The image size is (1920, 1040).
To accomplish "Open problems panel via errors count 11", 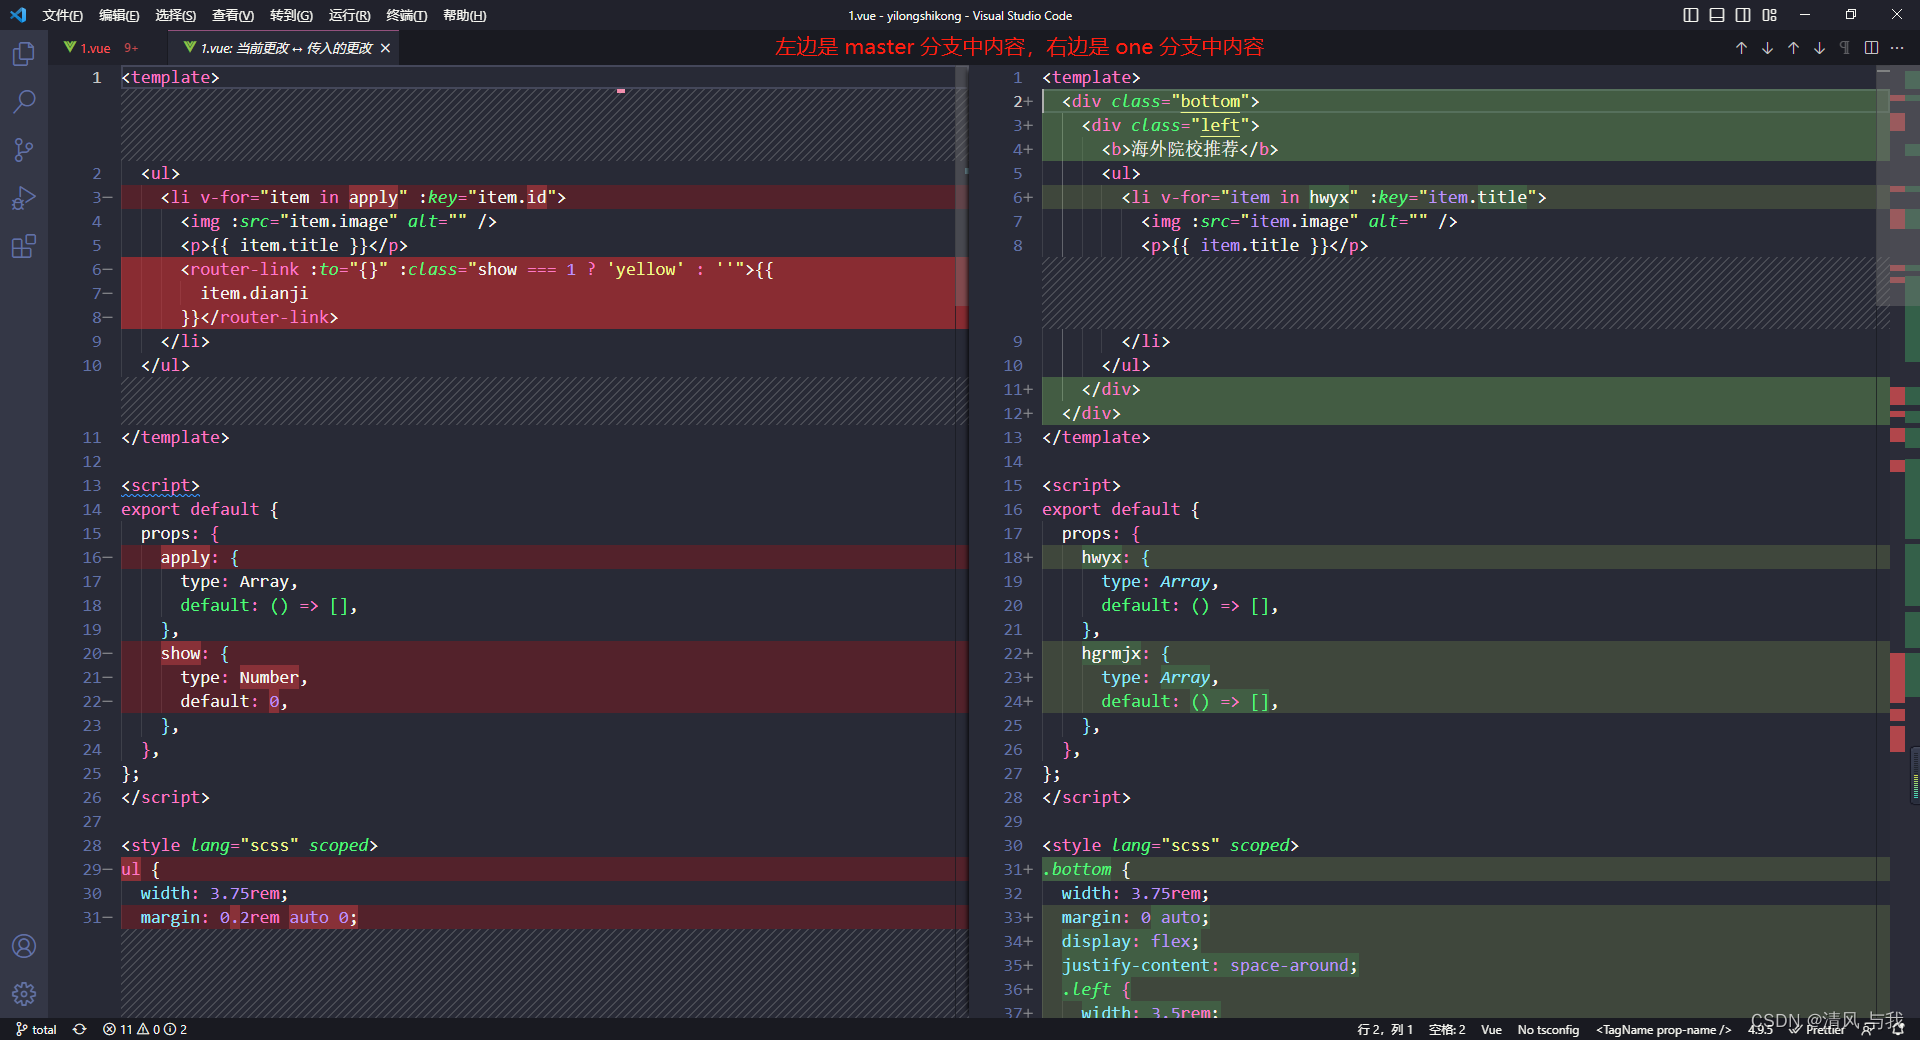I will click(144, 1029).
